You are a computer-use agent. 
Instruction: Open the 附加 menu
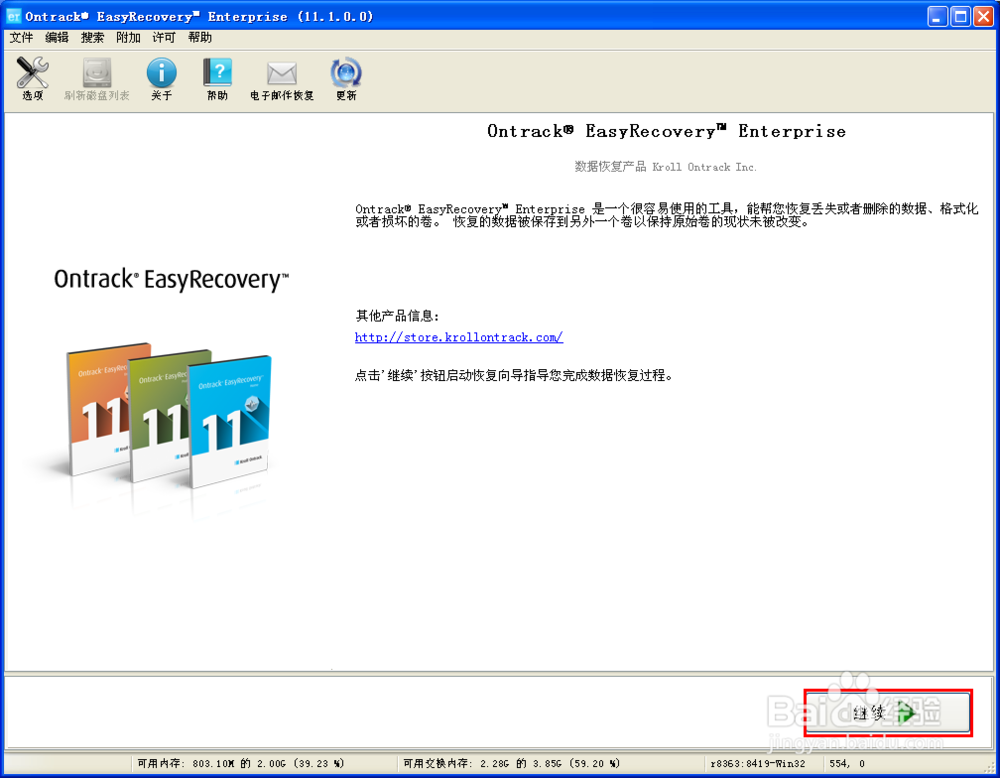coord(128,38)
